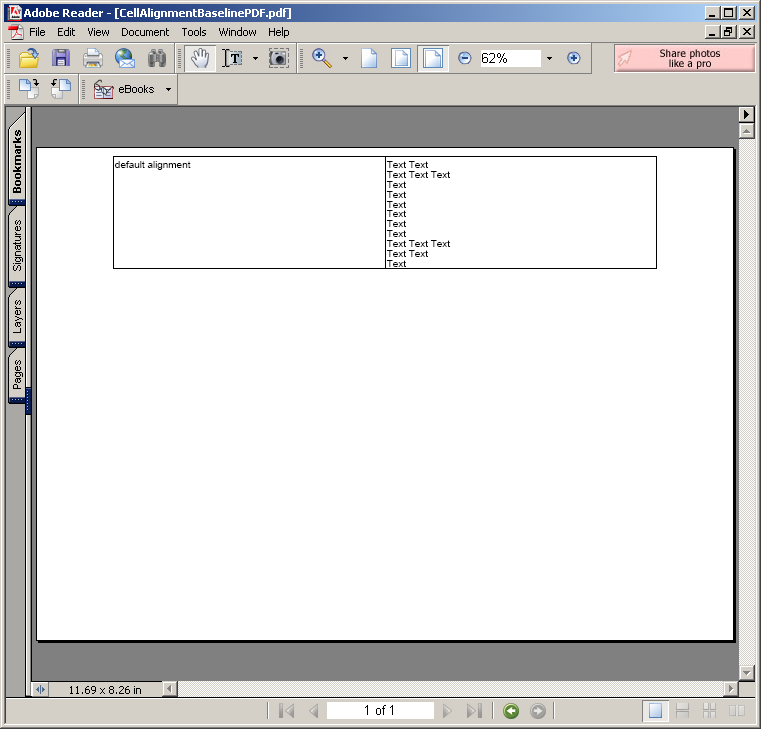Click the page number field
The height and width of the screenshot is (729, 761).
[x=380, y=711]
